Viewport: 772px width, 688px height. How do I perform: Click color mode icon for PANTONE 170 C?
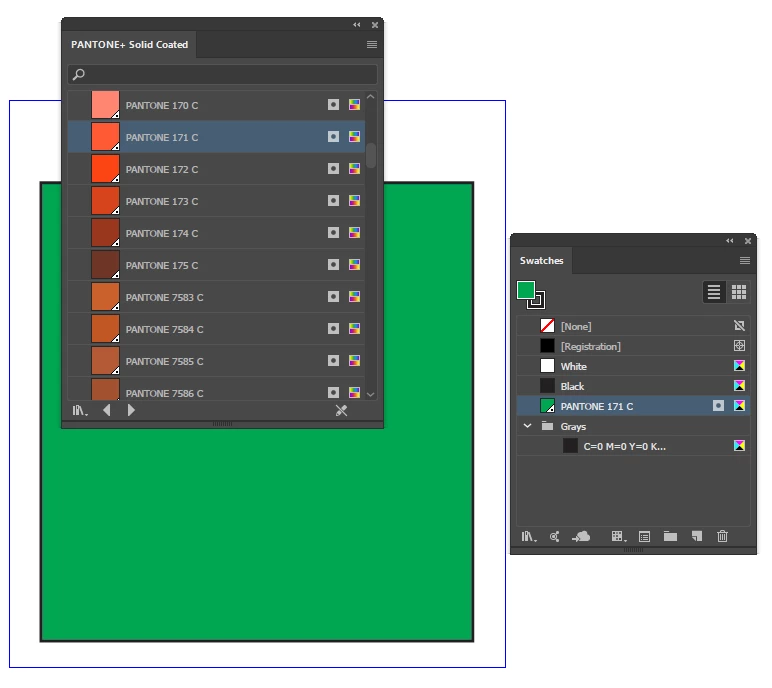click(354, 104)
